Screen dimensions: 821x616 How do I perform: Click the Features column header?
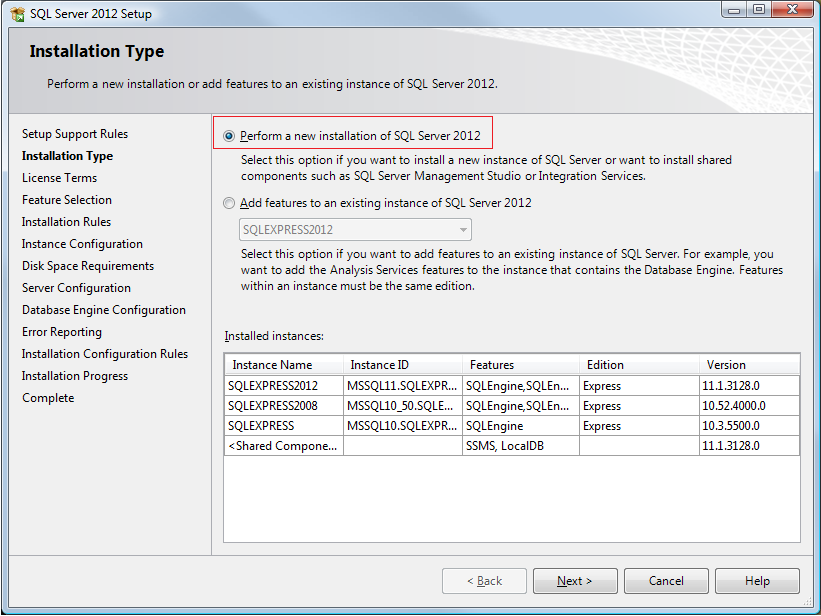click(521, 365)
